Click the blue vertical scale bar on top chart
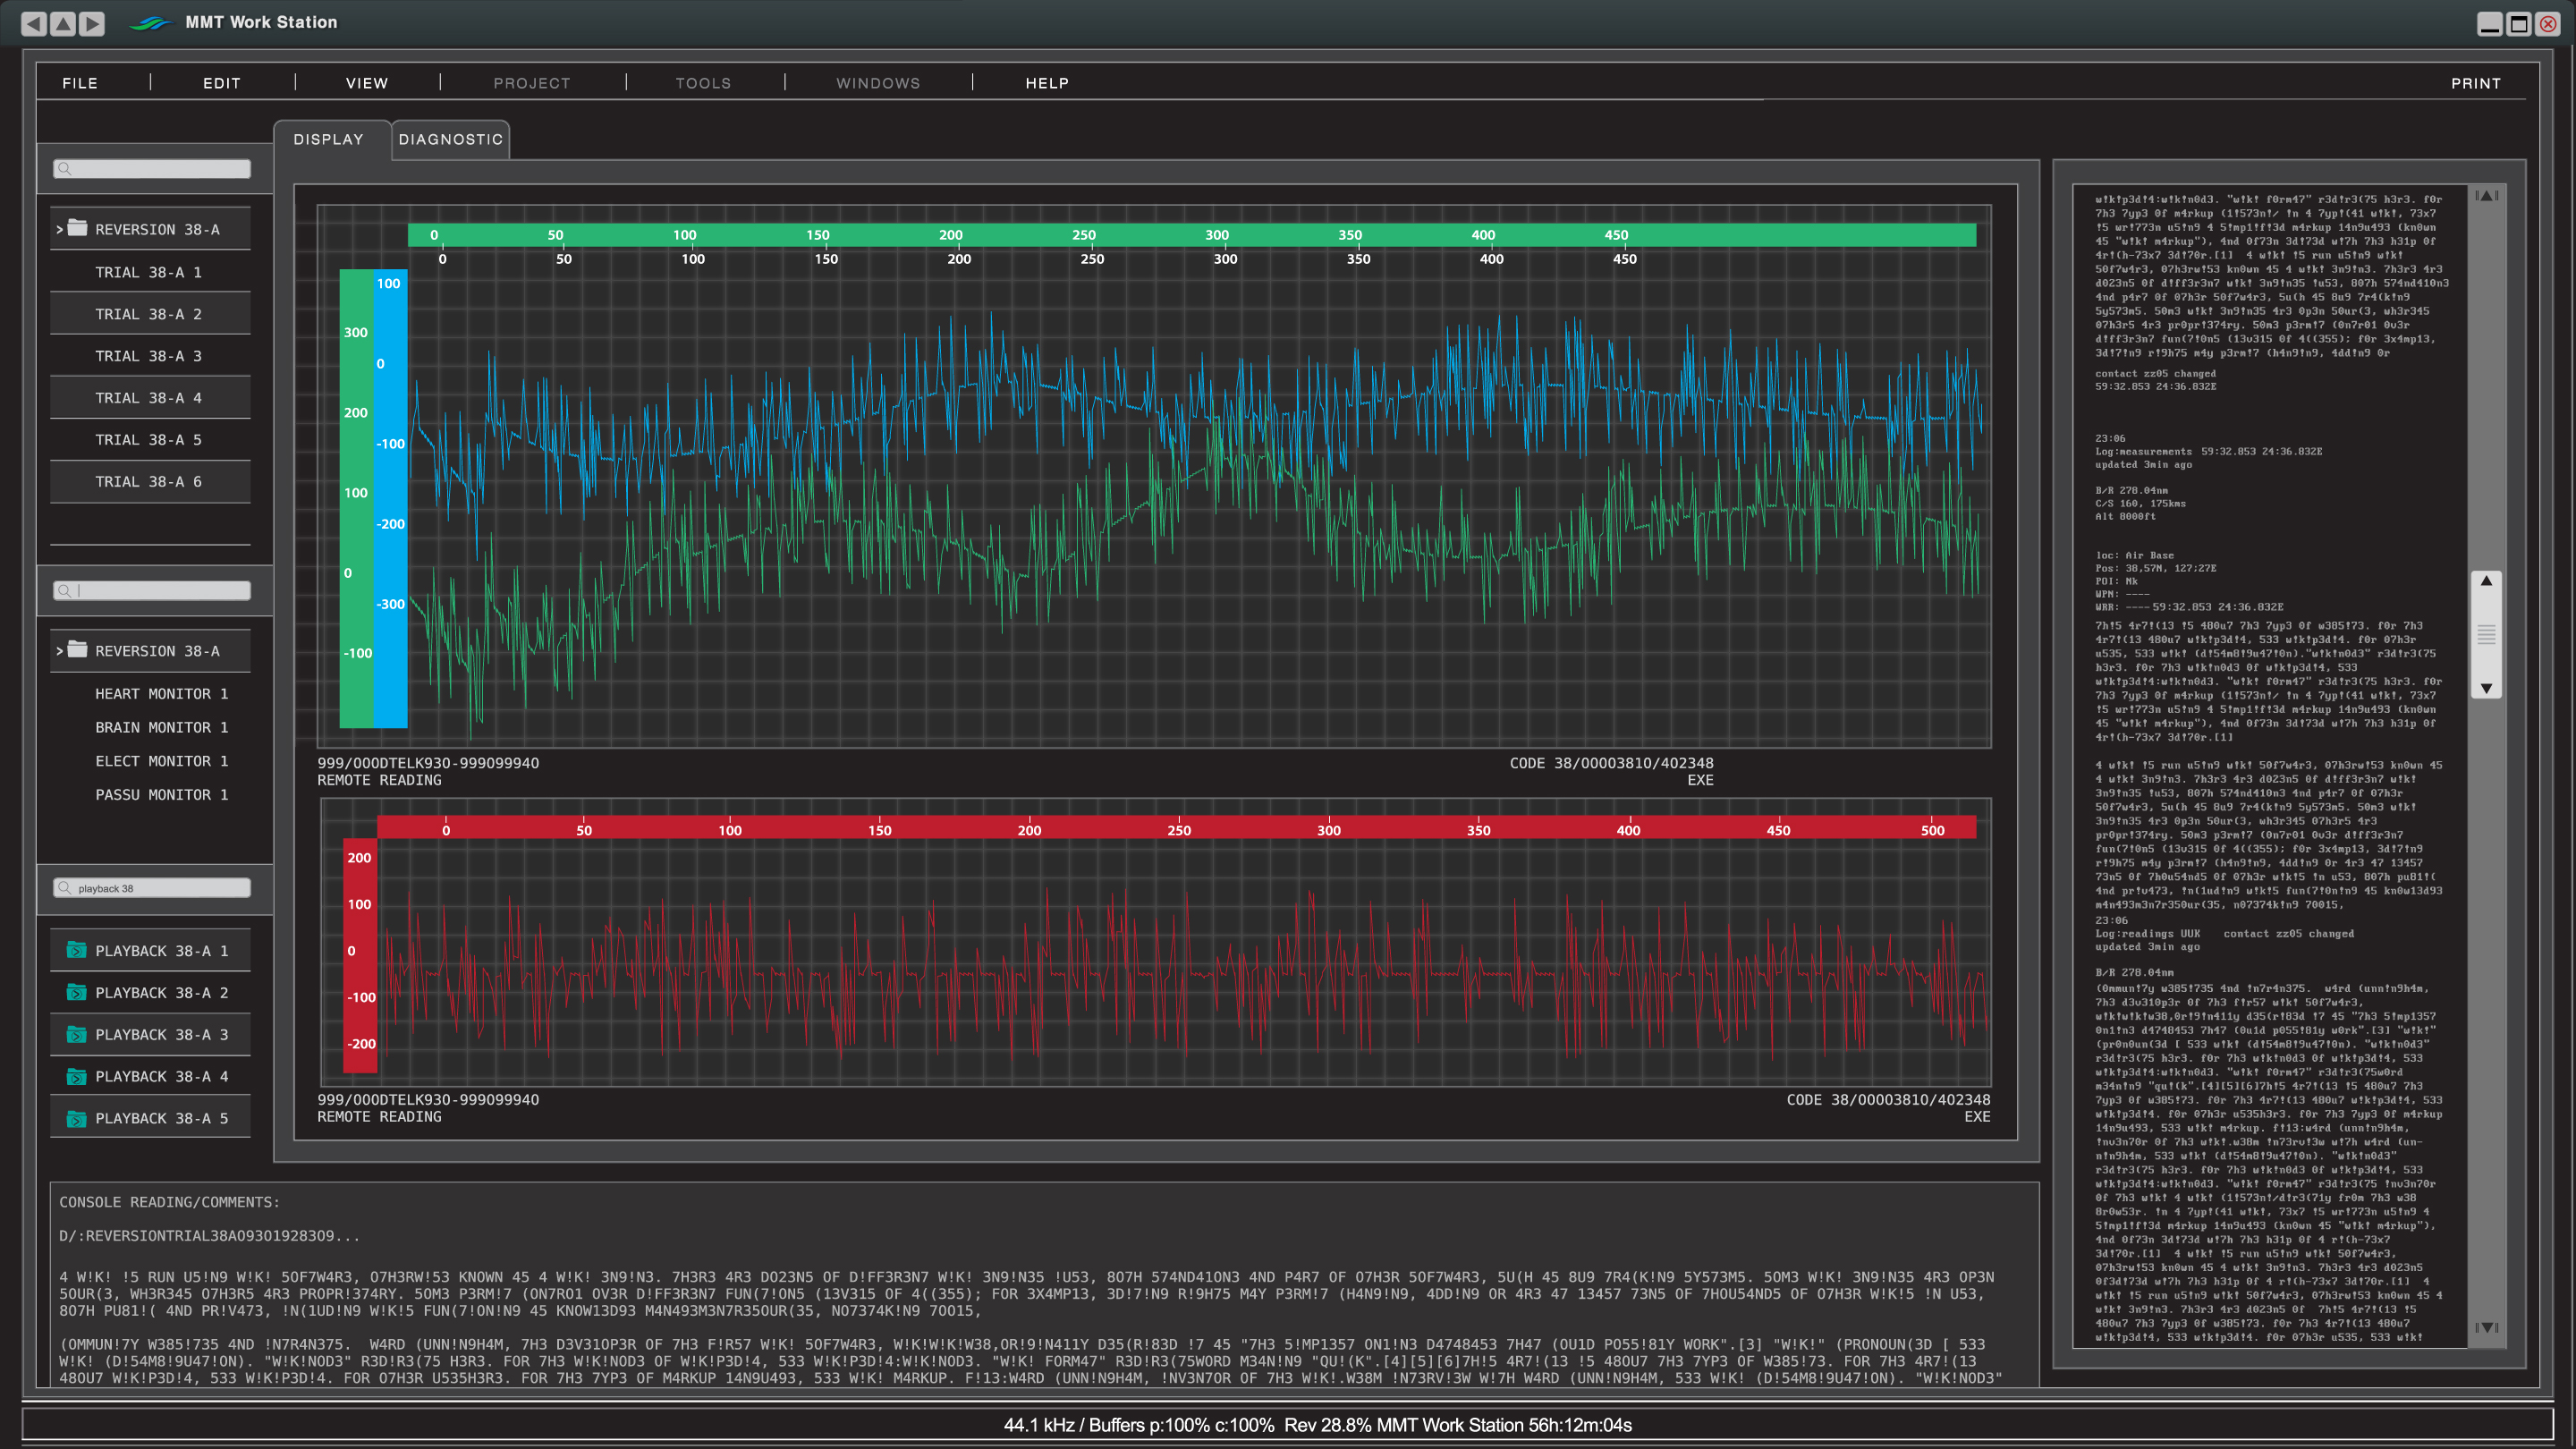Image resolution: width=2576 pixels, height=1449 pixels. click(x=390, y=498)
